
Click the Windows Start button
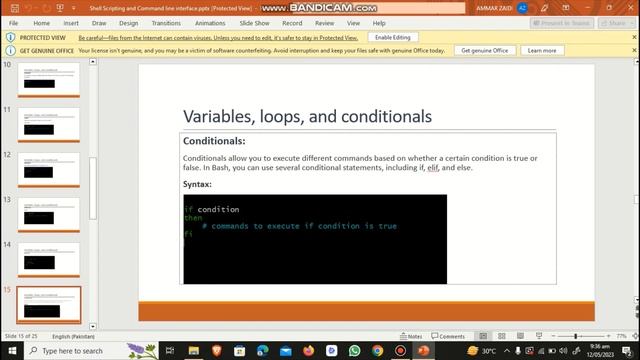12,351
